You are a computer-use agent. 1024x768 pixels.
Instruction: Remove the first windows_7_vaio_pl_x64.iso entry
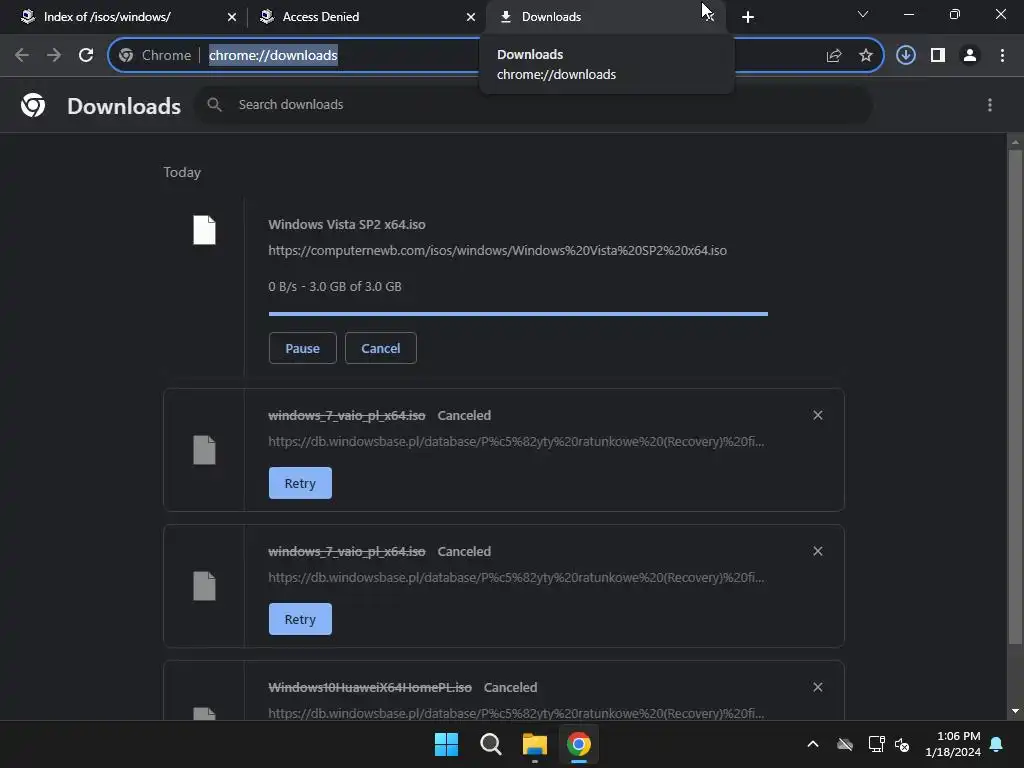point(818,415)
